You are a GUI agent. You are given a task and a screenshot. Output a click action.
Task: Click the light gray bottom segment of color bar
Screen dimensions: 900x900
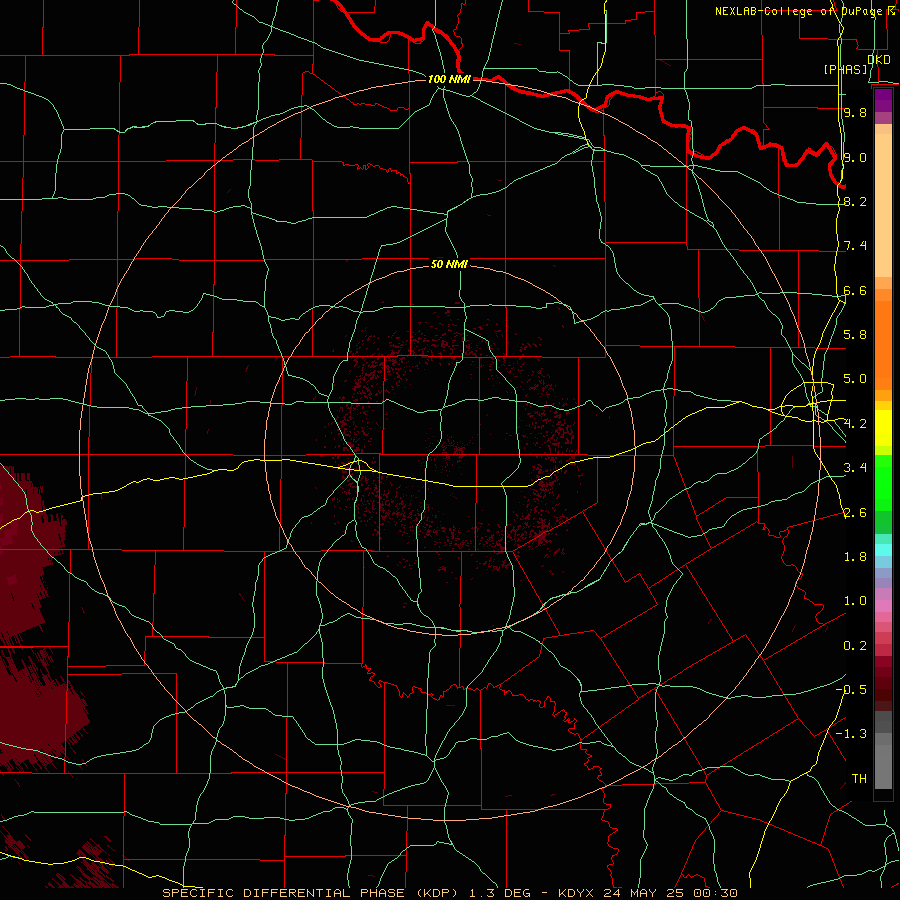(883, 767)
